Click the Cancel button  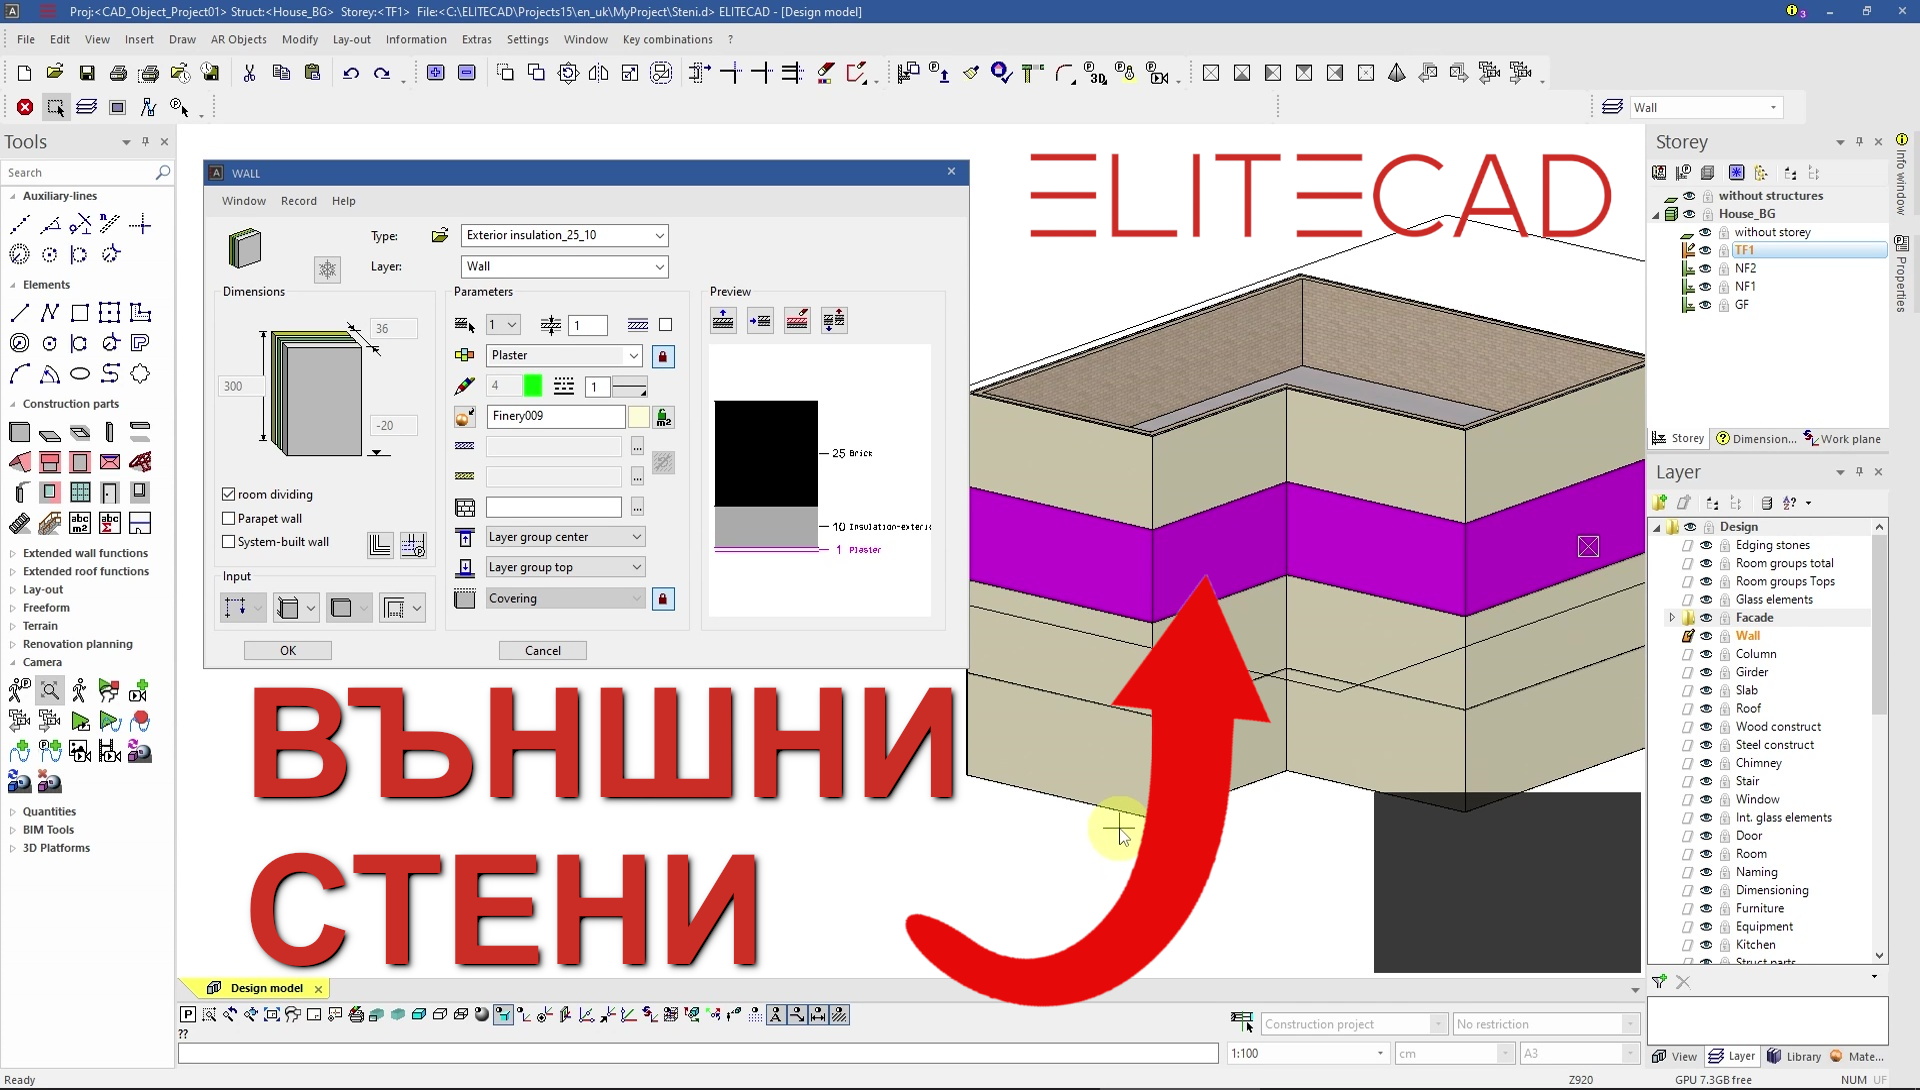tap(543, 651)
